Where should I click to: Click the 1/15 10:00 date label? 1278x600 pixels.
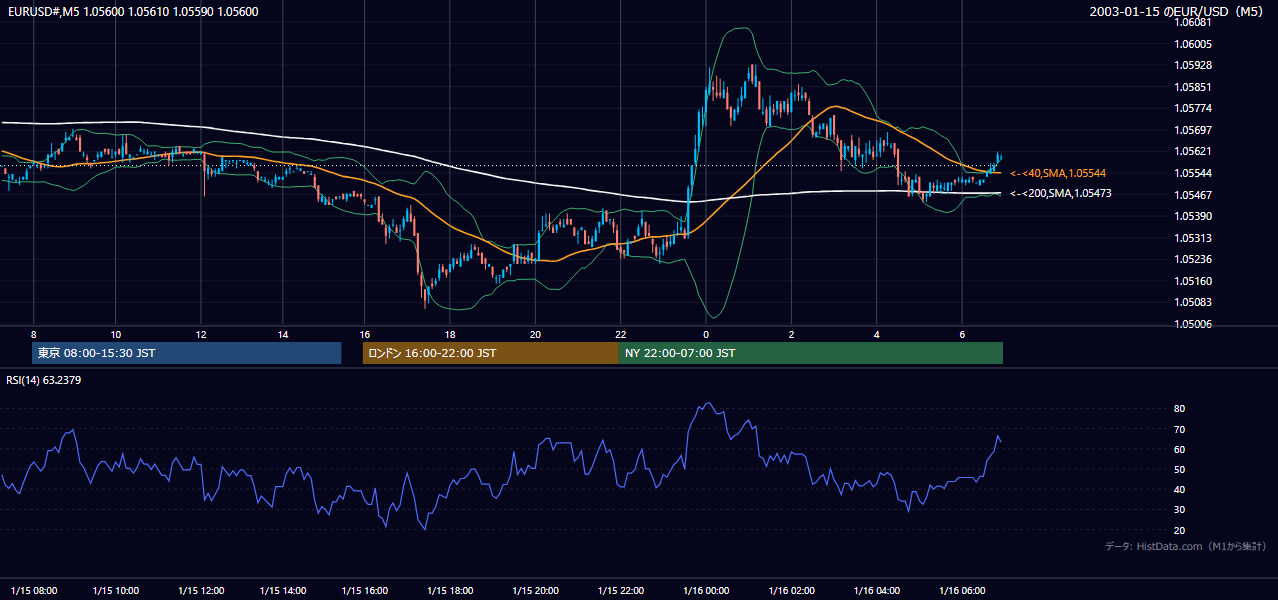coord(116,590)
